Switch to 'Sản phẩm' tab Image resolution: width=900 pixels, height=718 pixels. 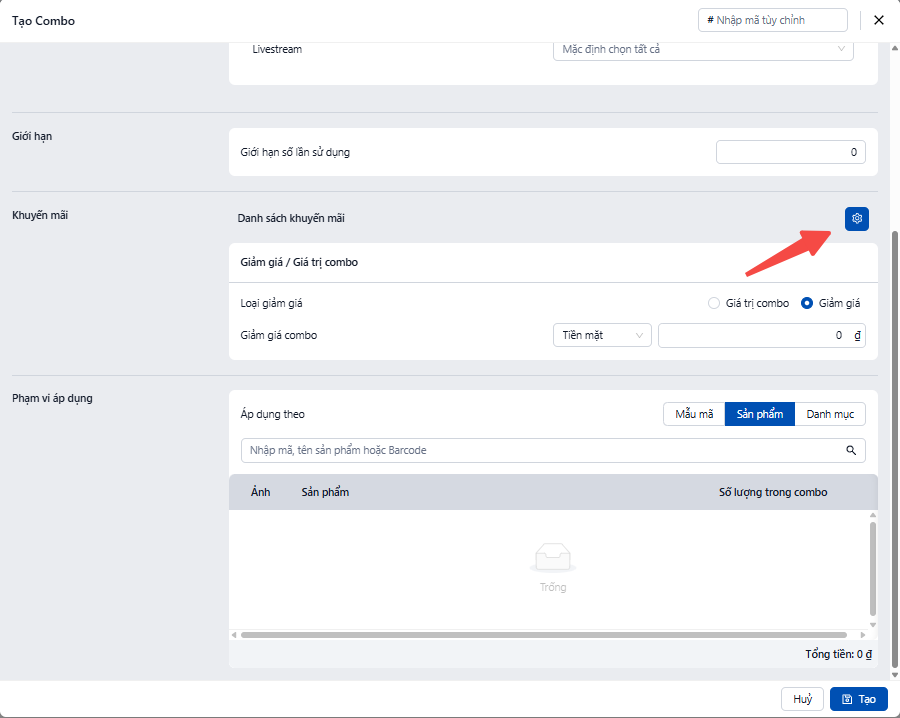[759, 414]
